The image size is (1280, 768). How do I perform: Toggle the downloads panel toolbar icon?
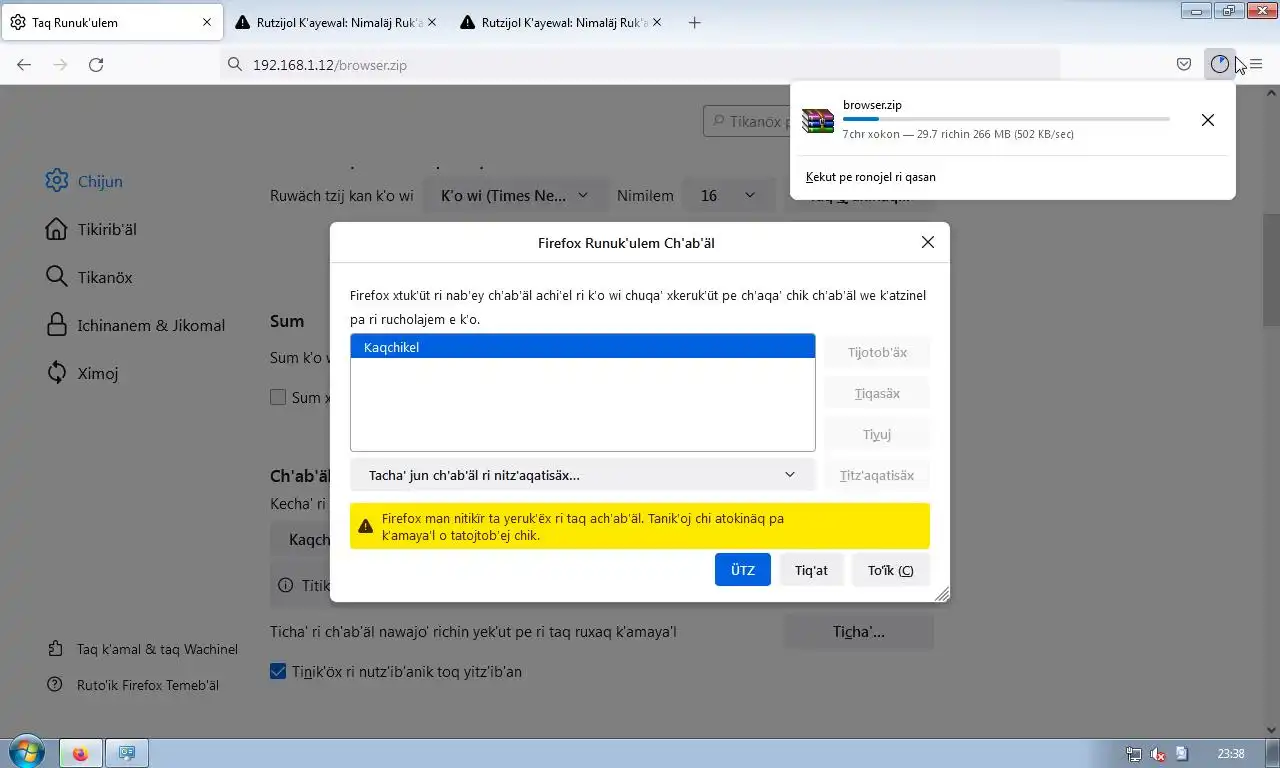(1219, 65)
